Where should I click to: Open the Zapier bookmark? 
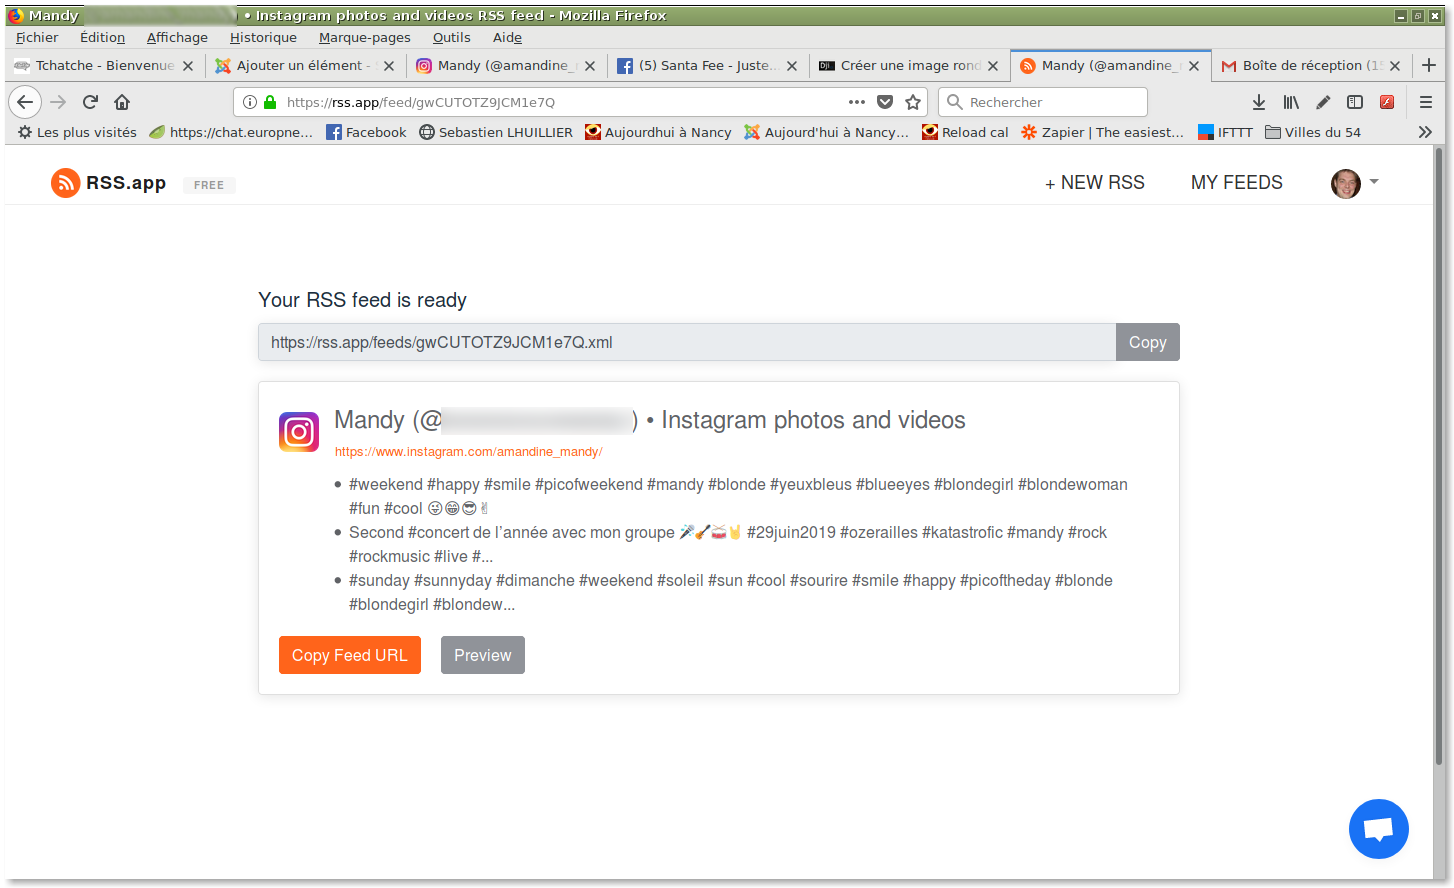click(1102, 132)
